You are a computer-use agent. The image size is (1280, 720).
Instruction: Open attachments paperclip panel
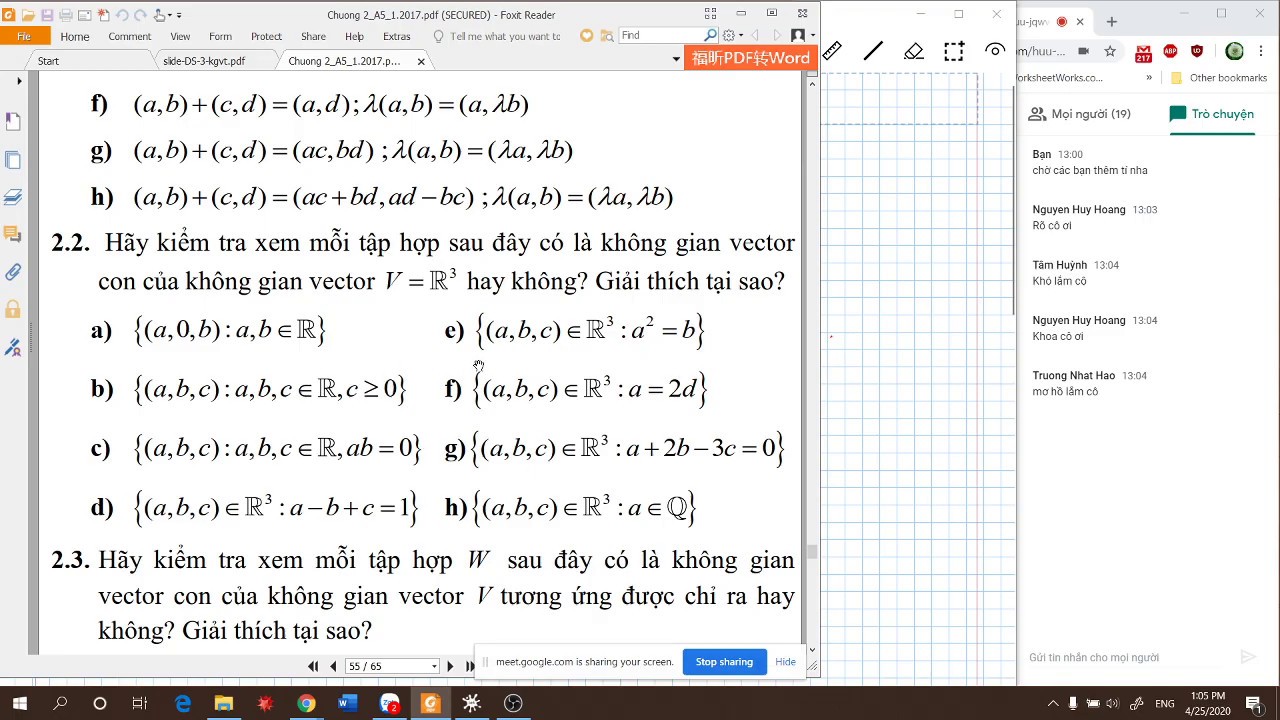[13, 272]
